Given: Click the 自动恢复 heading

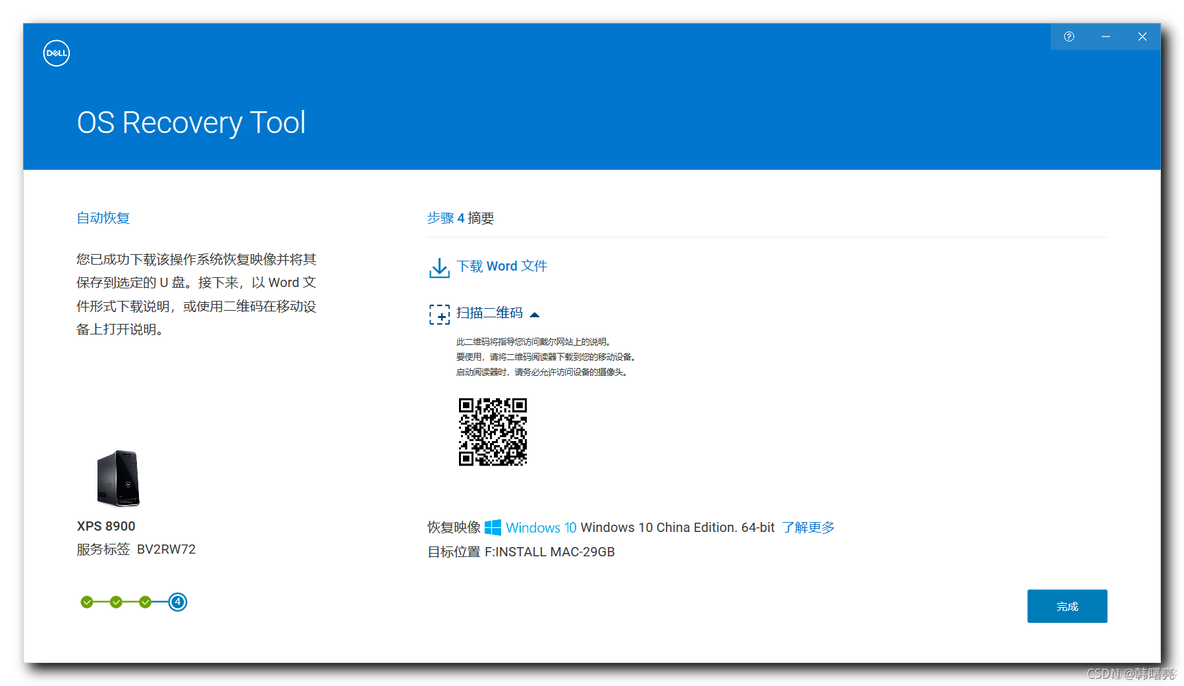Looking at the screenshot, I should pyautogui.click(x=103, y=218).
